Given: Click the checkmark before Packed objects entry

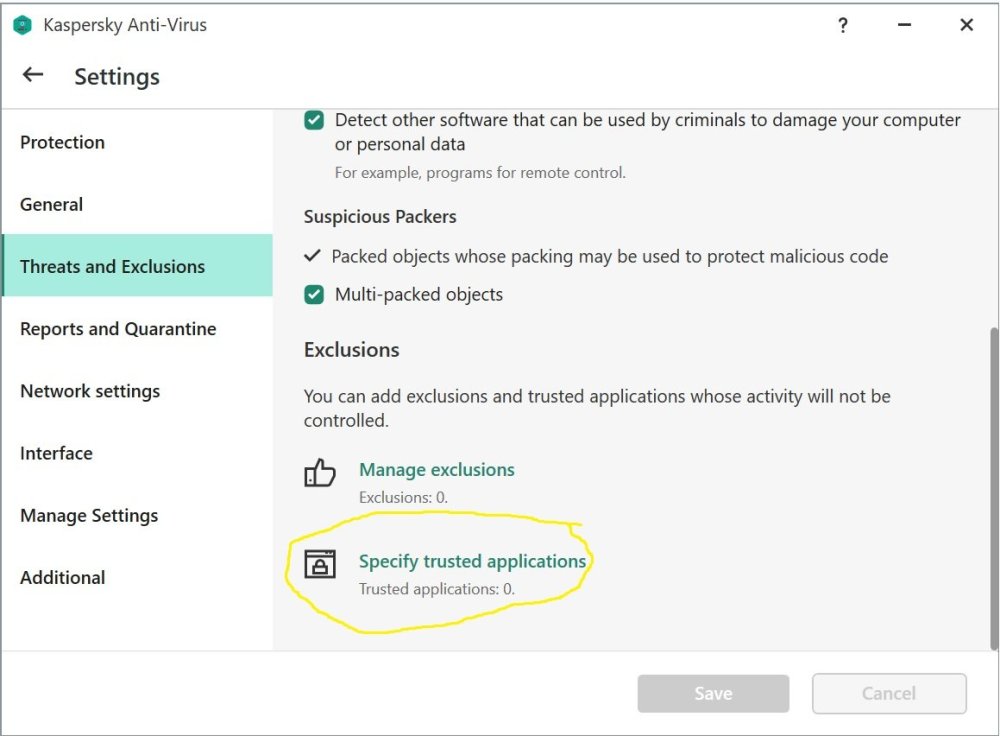Looking at the screenshot, I should [x=313, y=256].
